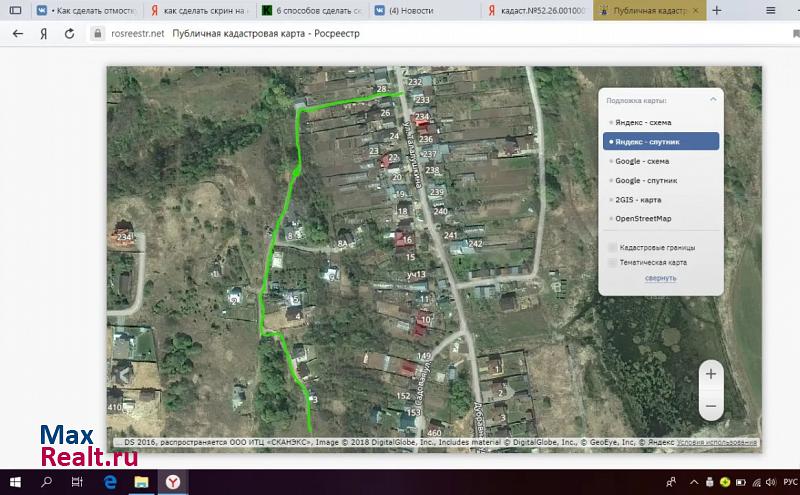This screenshot has width=800, height=495.
Task: Switch to the (4) Новости tab
Action: click(x=423, y=10)
